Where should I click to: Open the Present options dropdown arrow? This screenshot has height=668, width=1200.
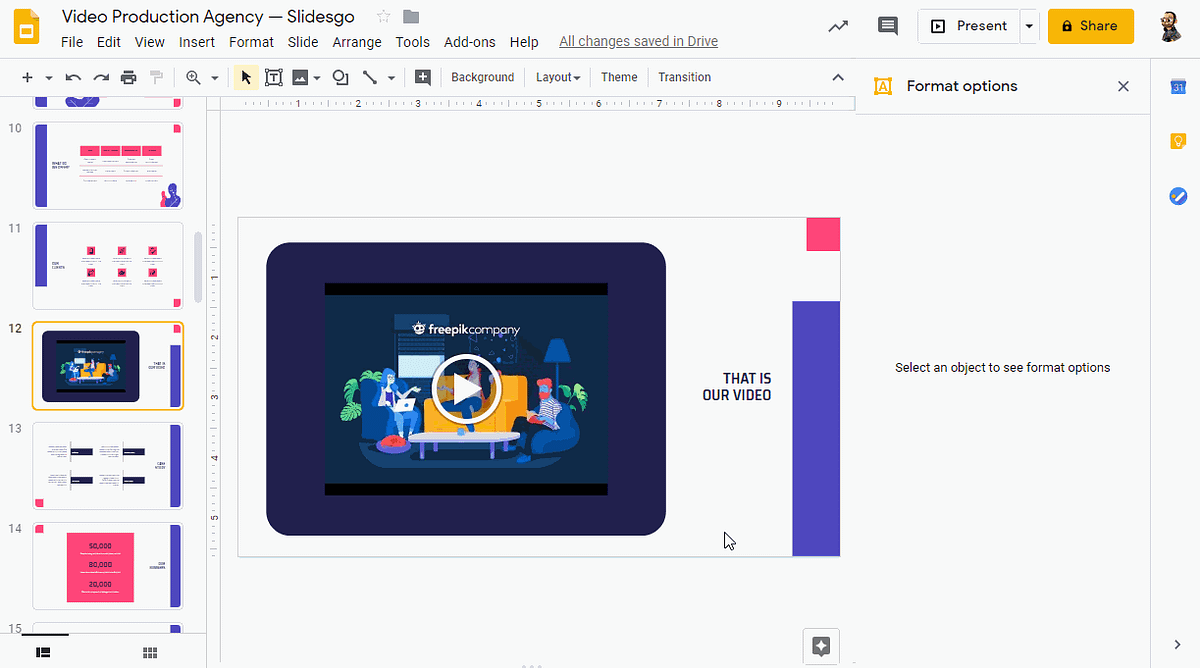[x=1029, y=26]
